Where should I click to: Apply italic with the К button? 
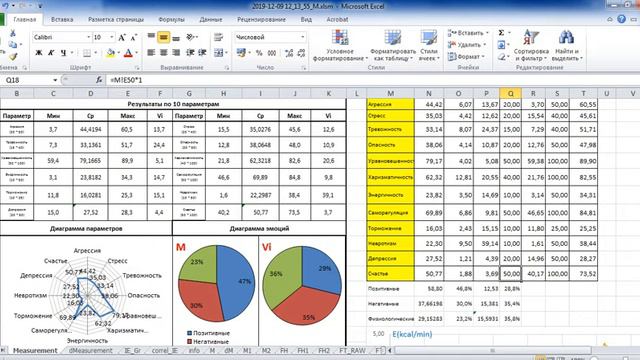(51, 53)
